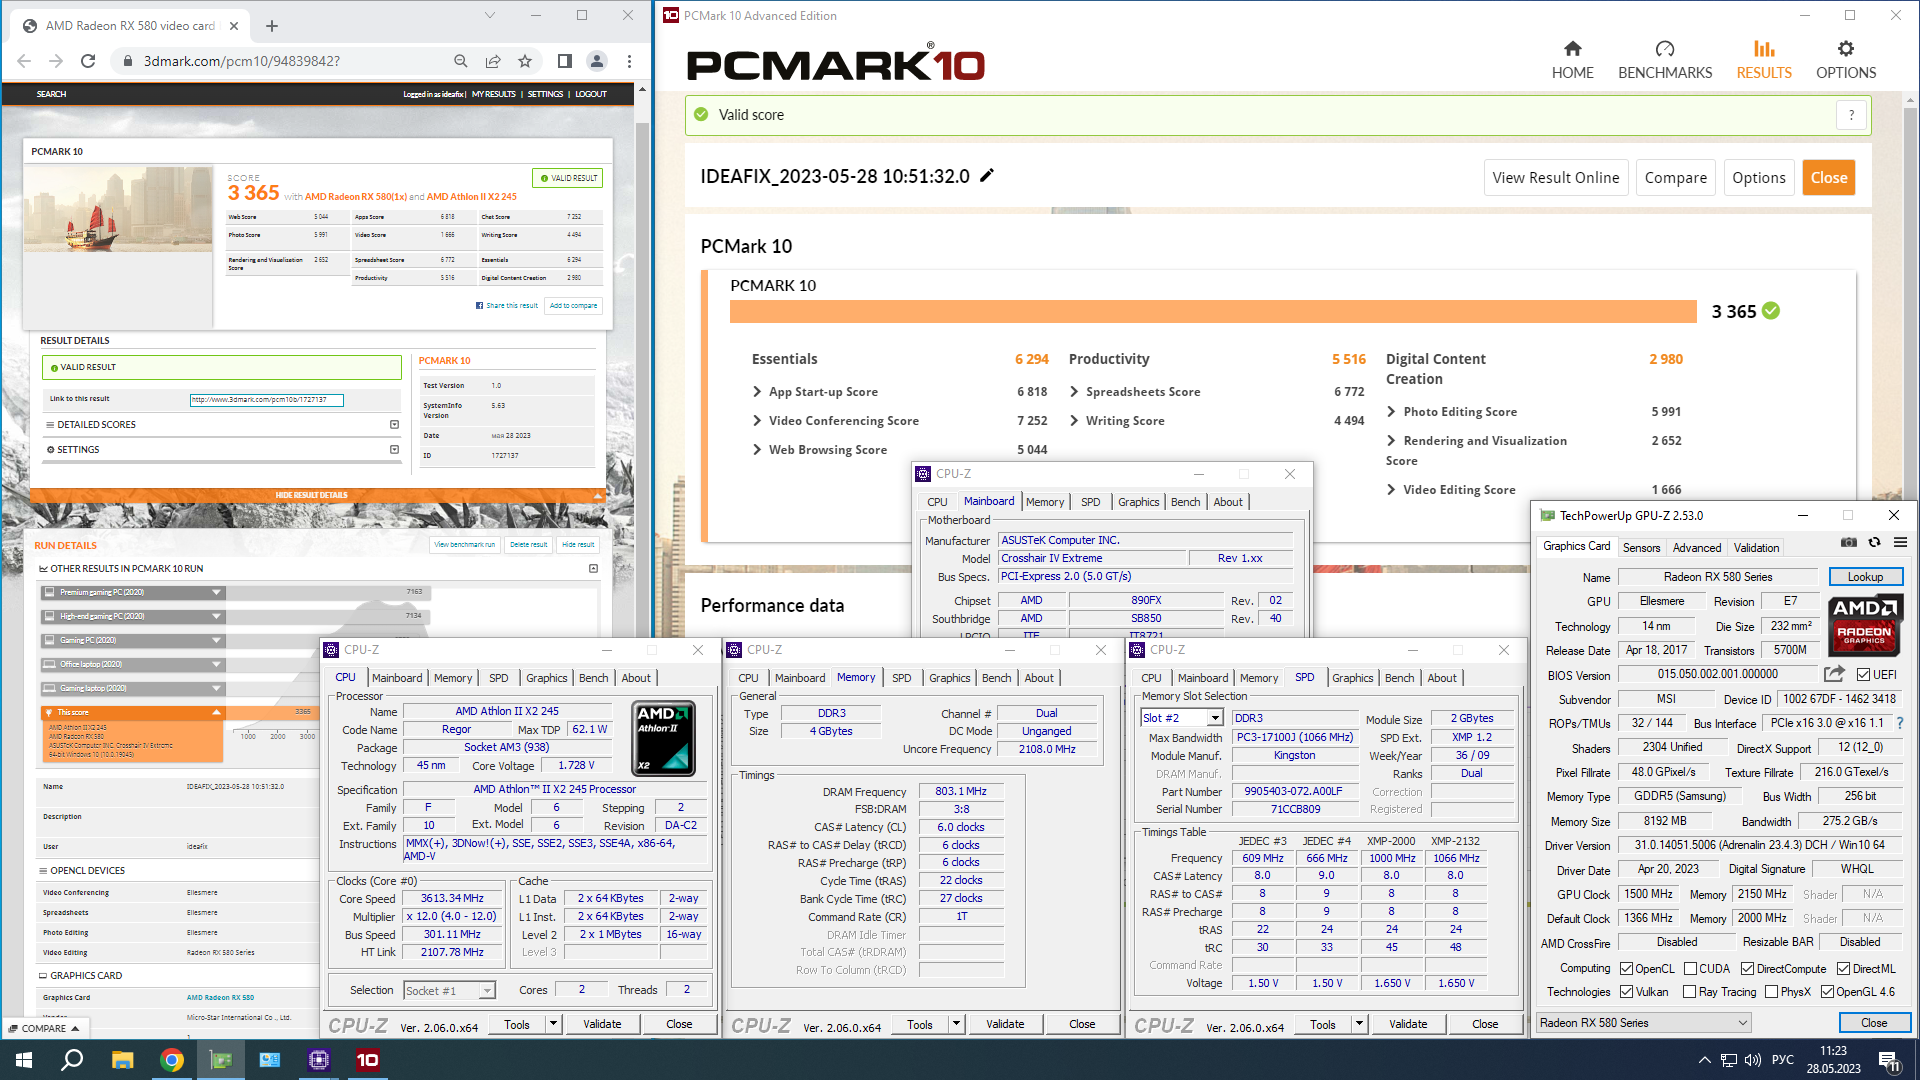The height and width of the screenshot is (1080, 1920).
Task: Toggle PhysX checkbox in GPU-Z
Action: point(1771,992)
